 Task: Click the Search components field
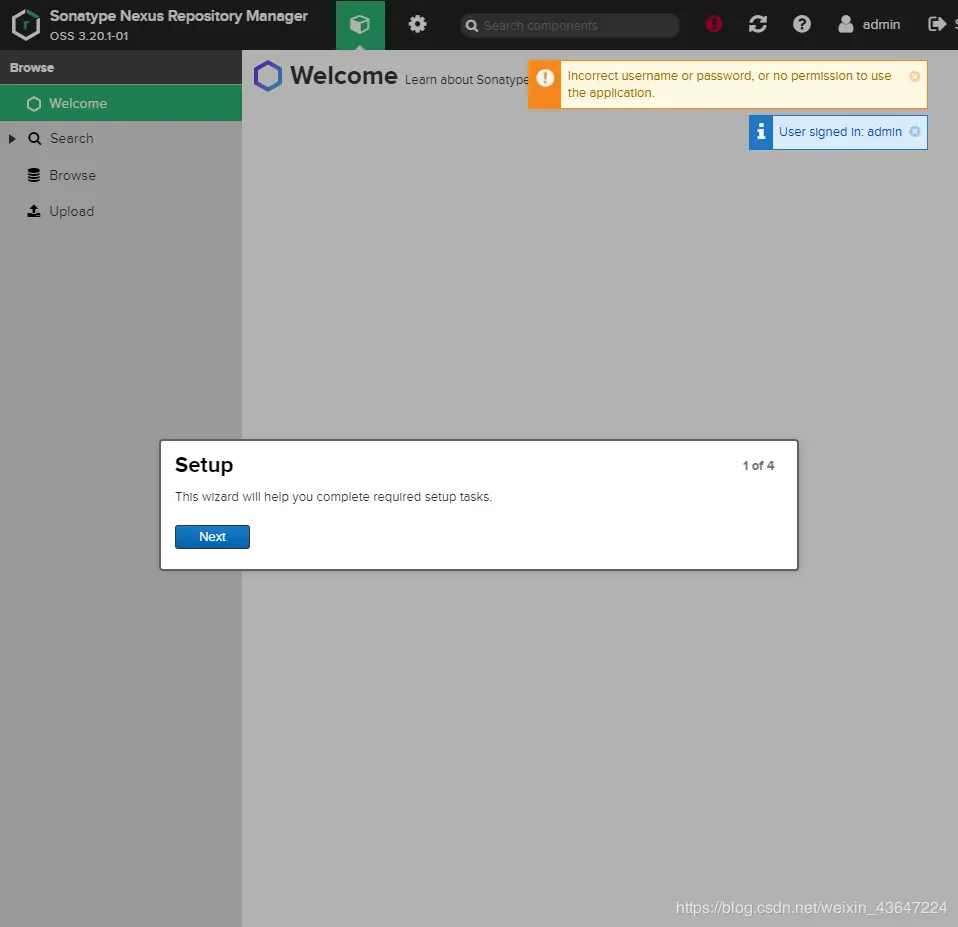click(569, 25)
